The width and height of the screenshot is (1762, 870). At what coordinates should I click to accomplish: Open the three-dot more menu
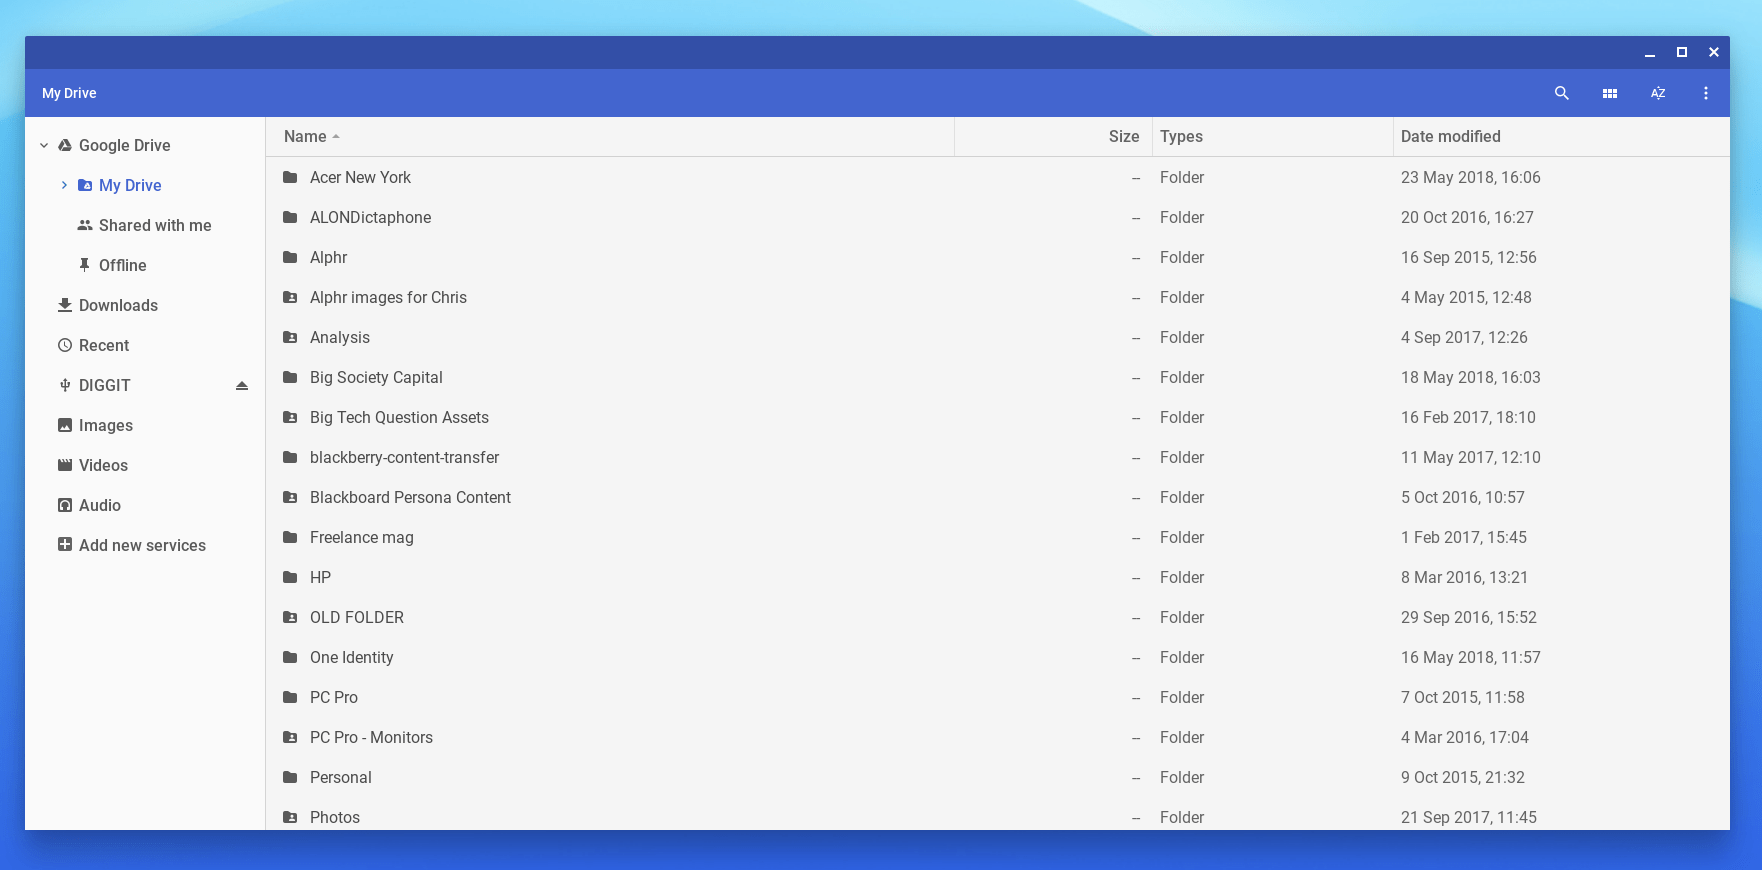(1705, 93)
